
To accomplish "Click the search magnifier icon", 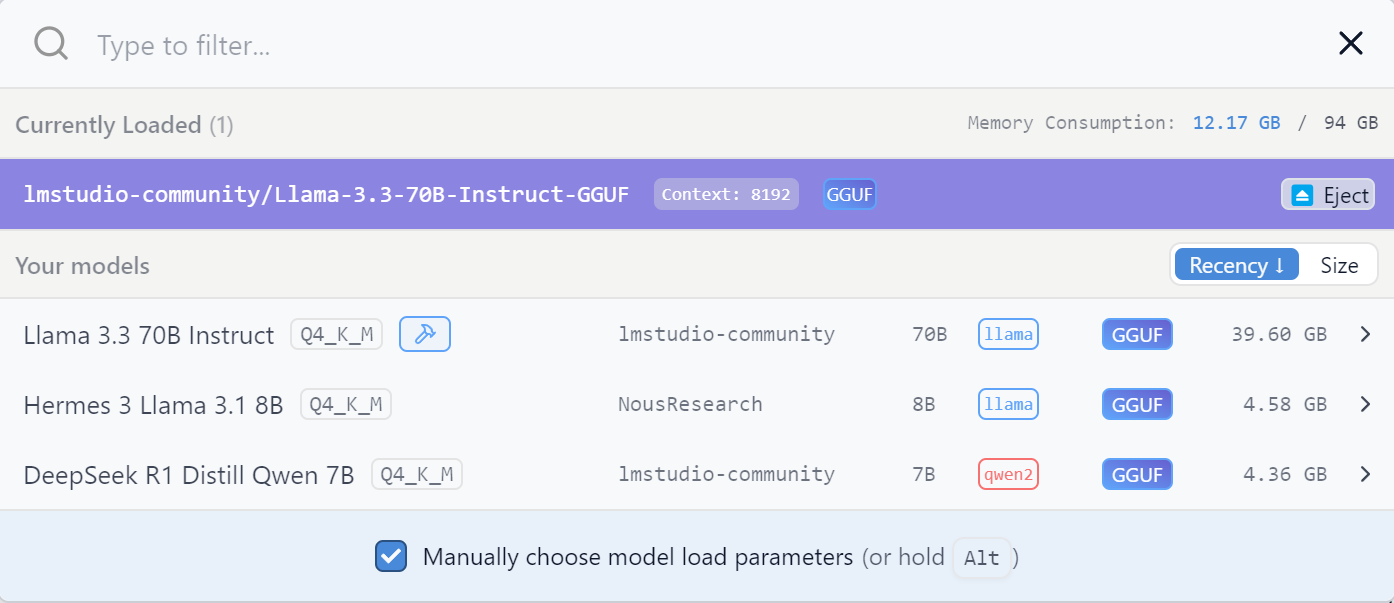I will pos(50,43).
